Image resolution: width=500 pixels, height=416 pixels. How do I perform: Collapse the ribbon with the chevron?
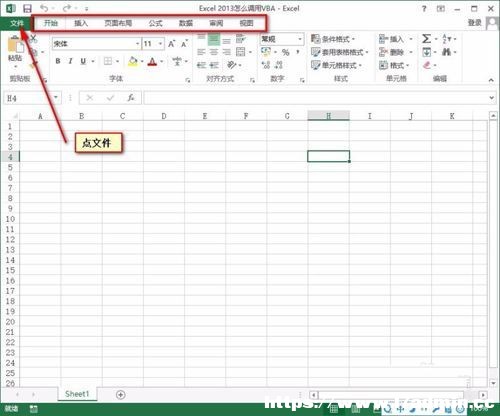click(491, 80)
